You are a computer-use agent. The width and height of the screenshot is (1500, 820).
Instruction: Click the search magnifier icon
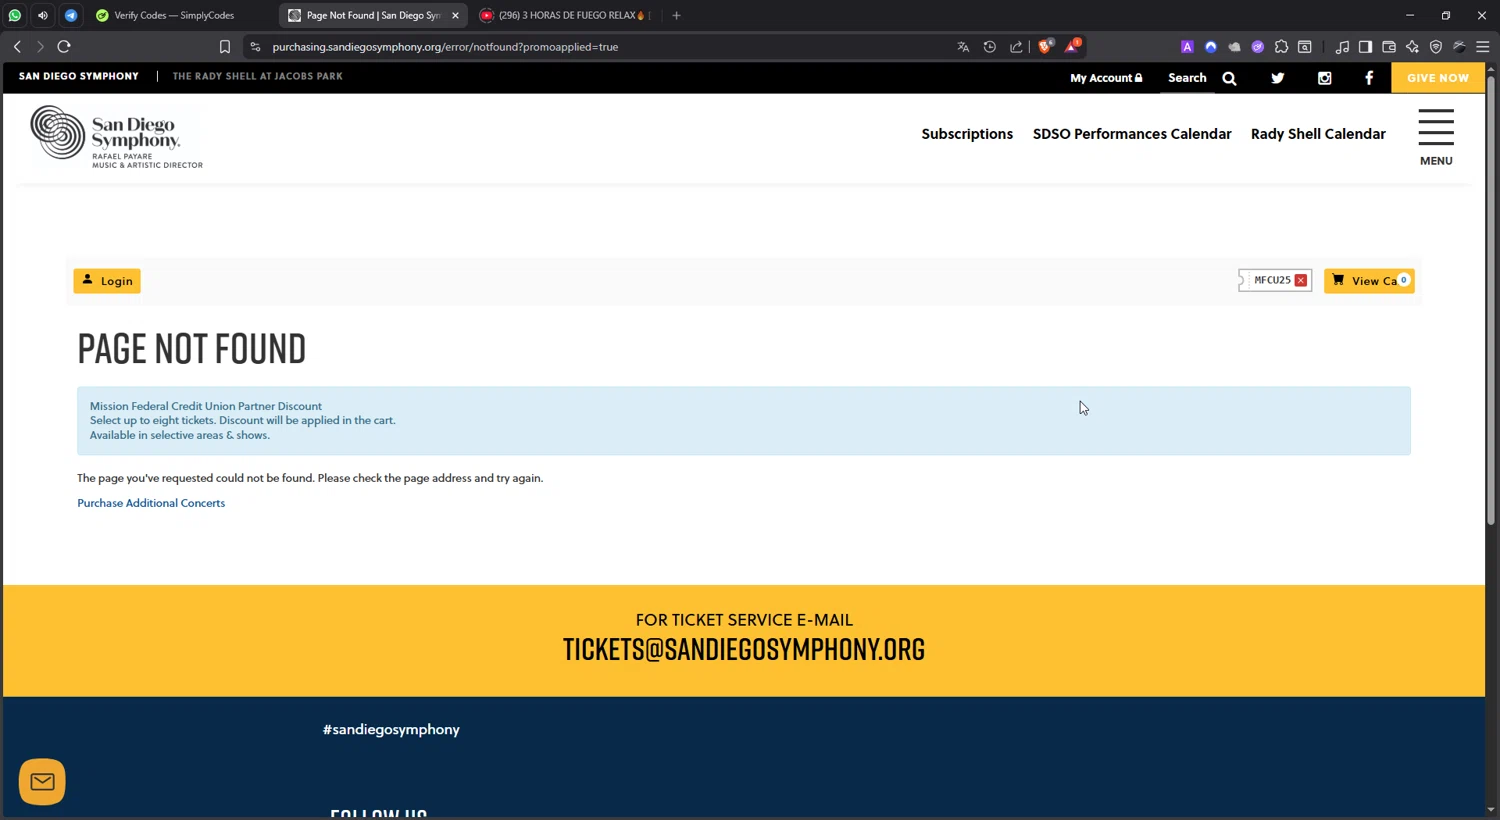[1229, 78]
